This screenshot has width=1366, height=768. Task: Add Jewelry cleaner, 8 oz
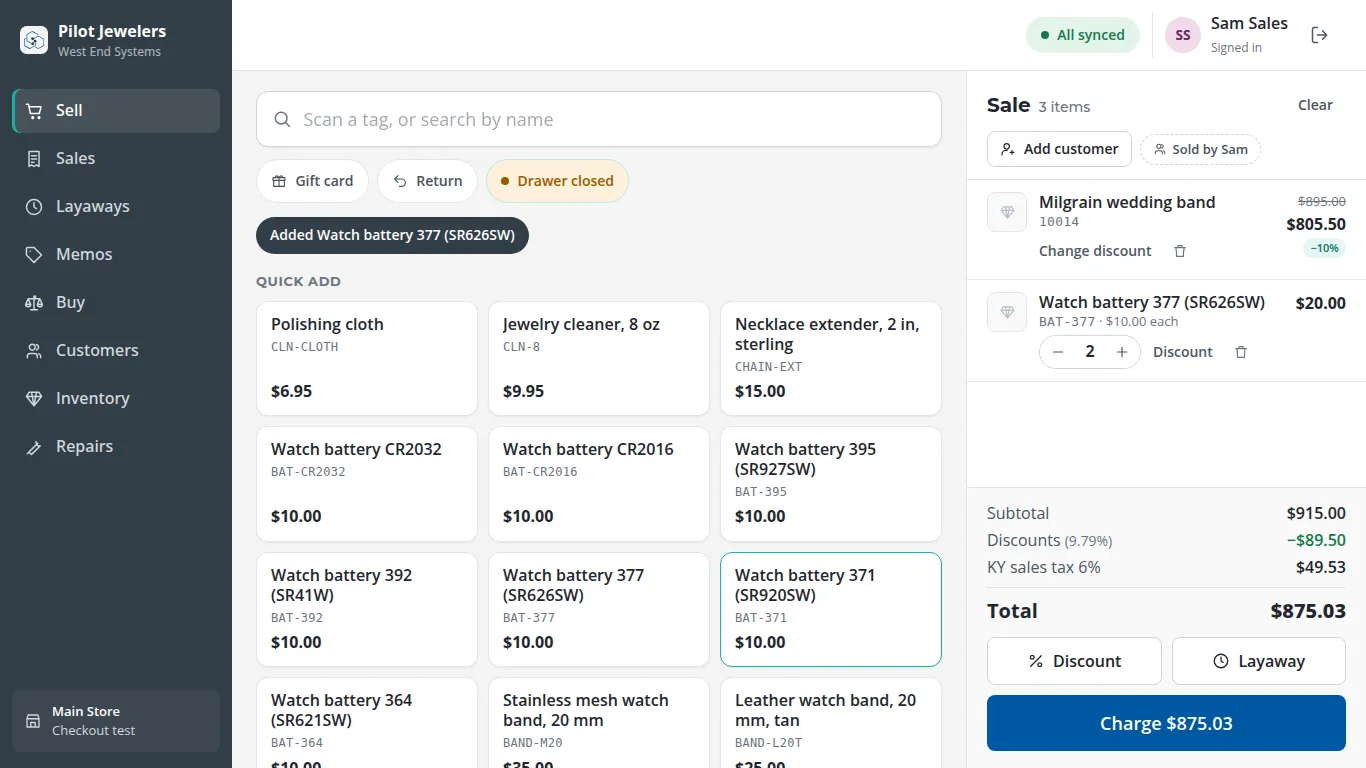tap(599, 359)
